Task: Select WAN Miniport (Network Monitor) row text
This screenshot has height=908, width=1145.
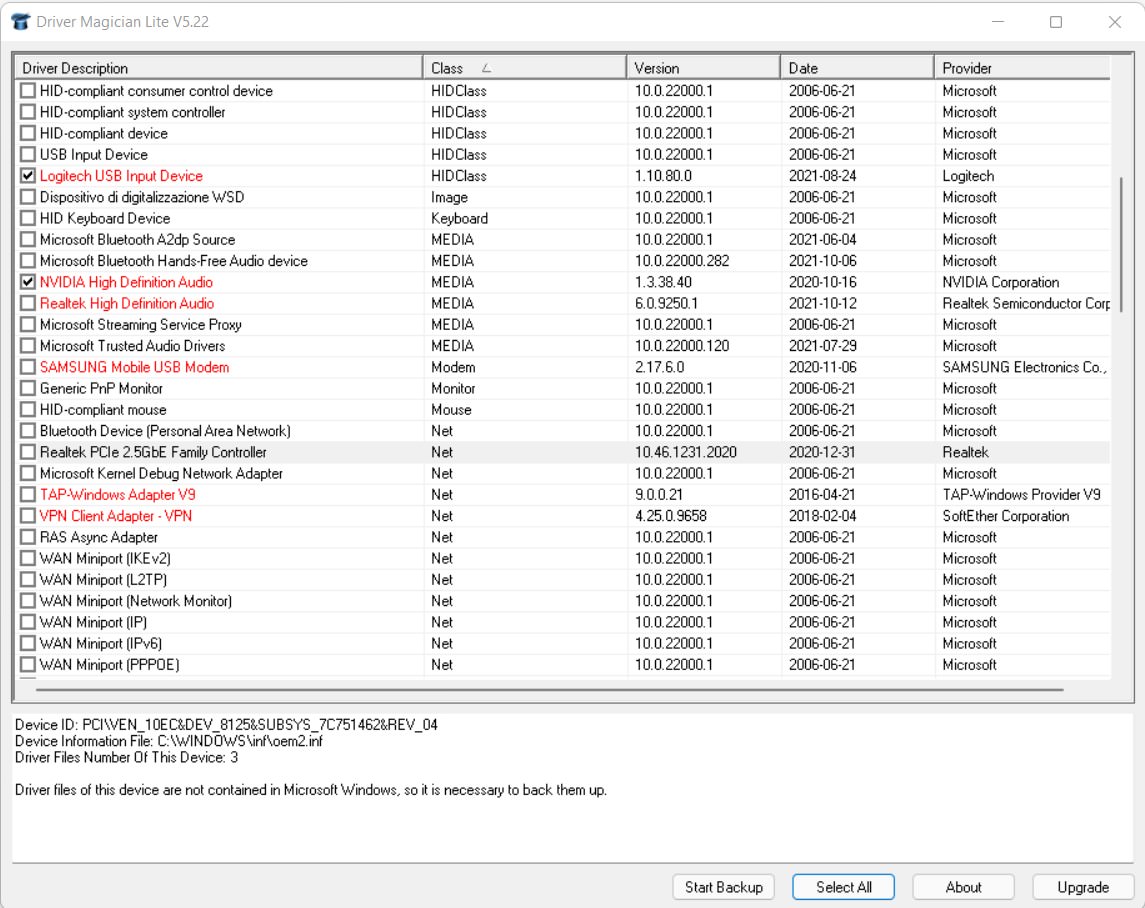Action: (x=136, y=600)
